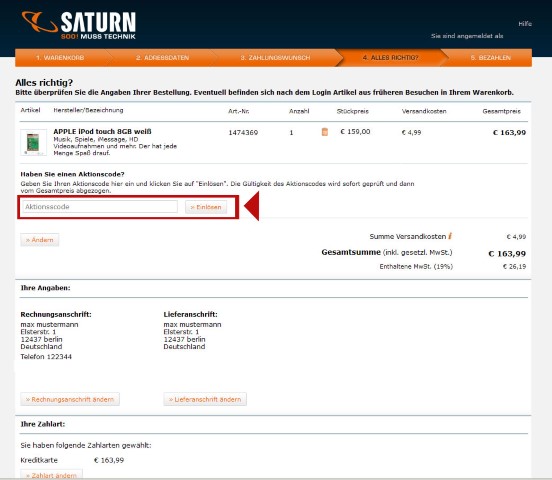Click the Sie sind angemeldet als text
The height and width of the screenshot is (480, 552).
click(467, 36)
